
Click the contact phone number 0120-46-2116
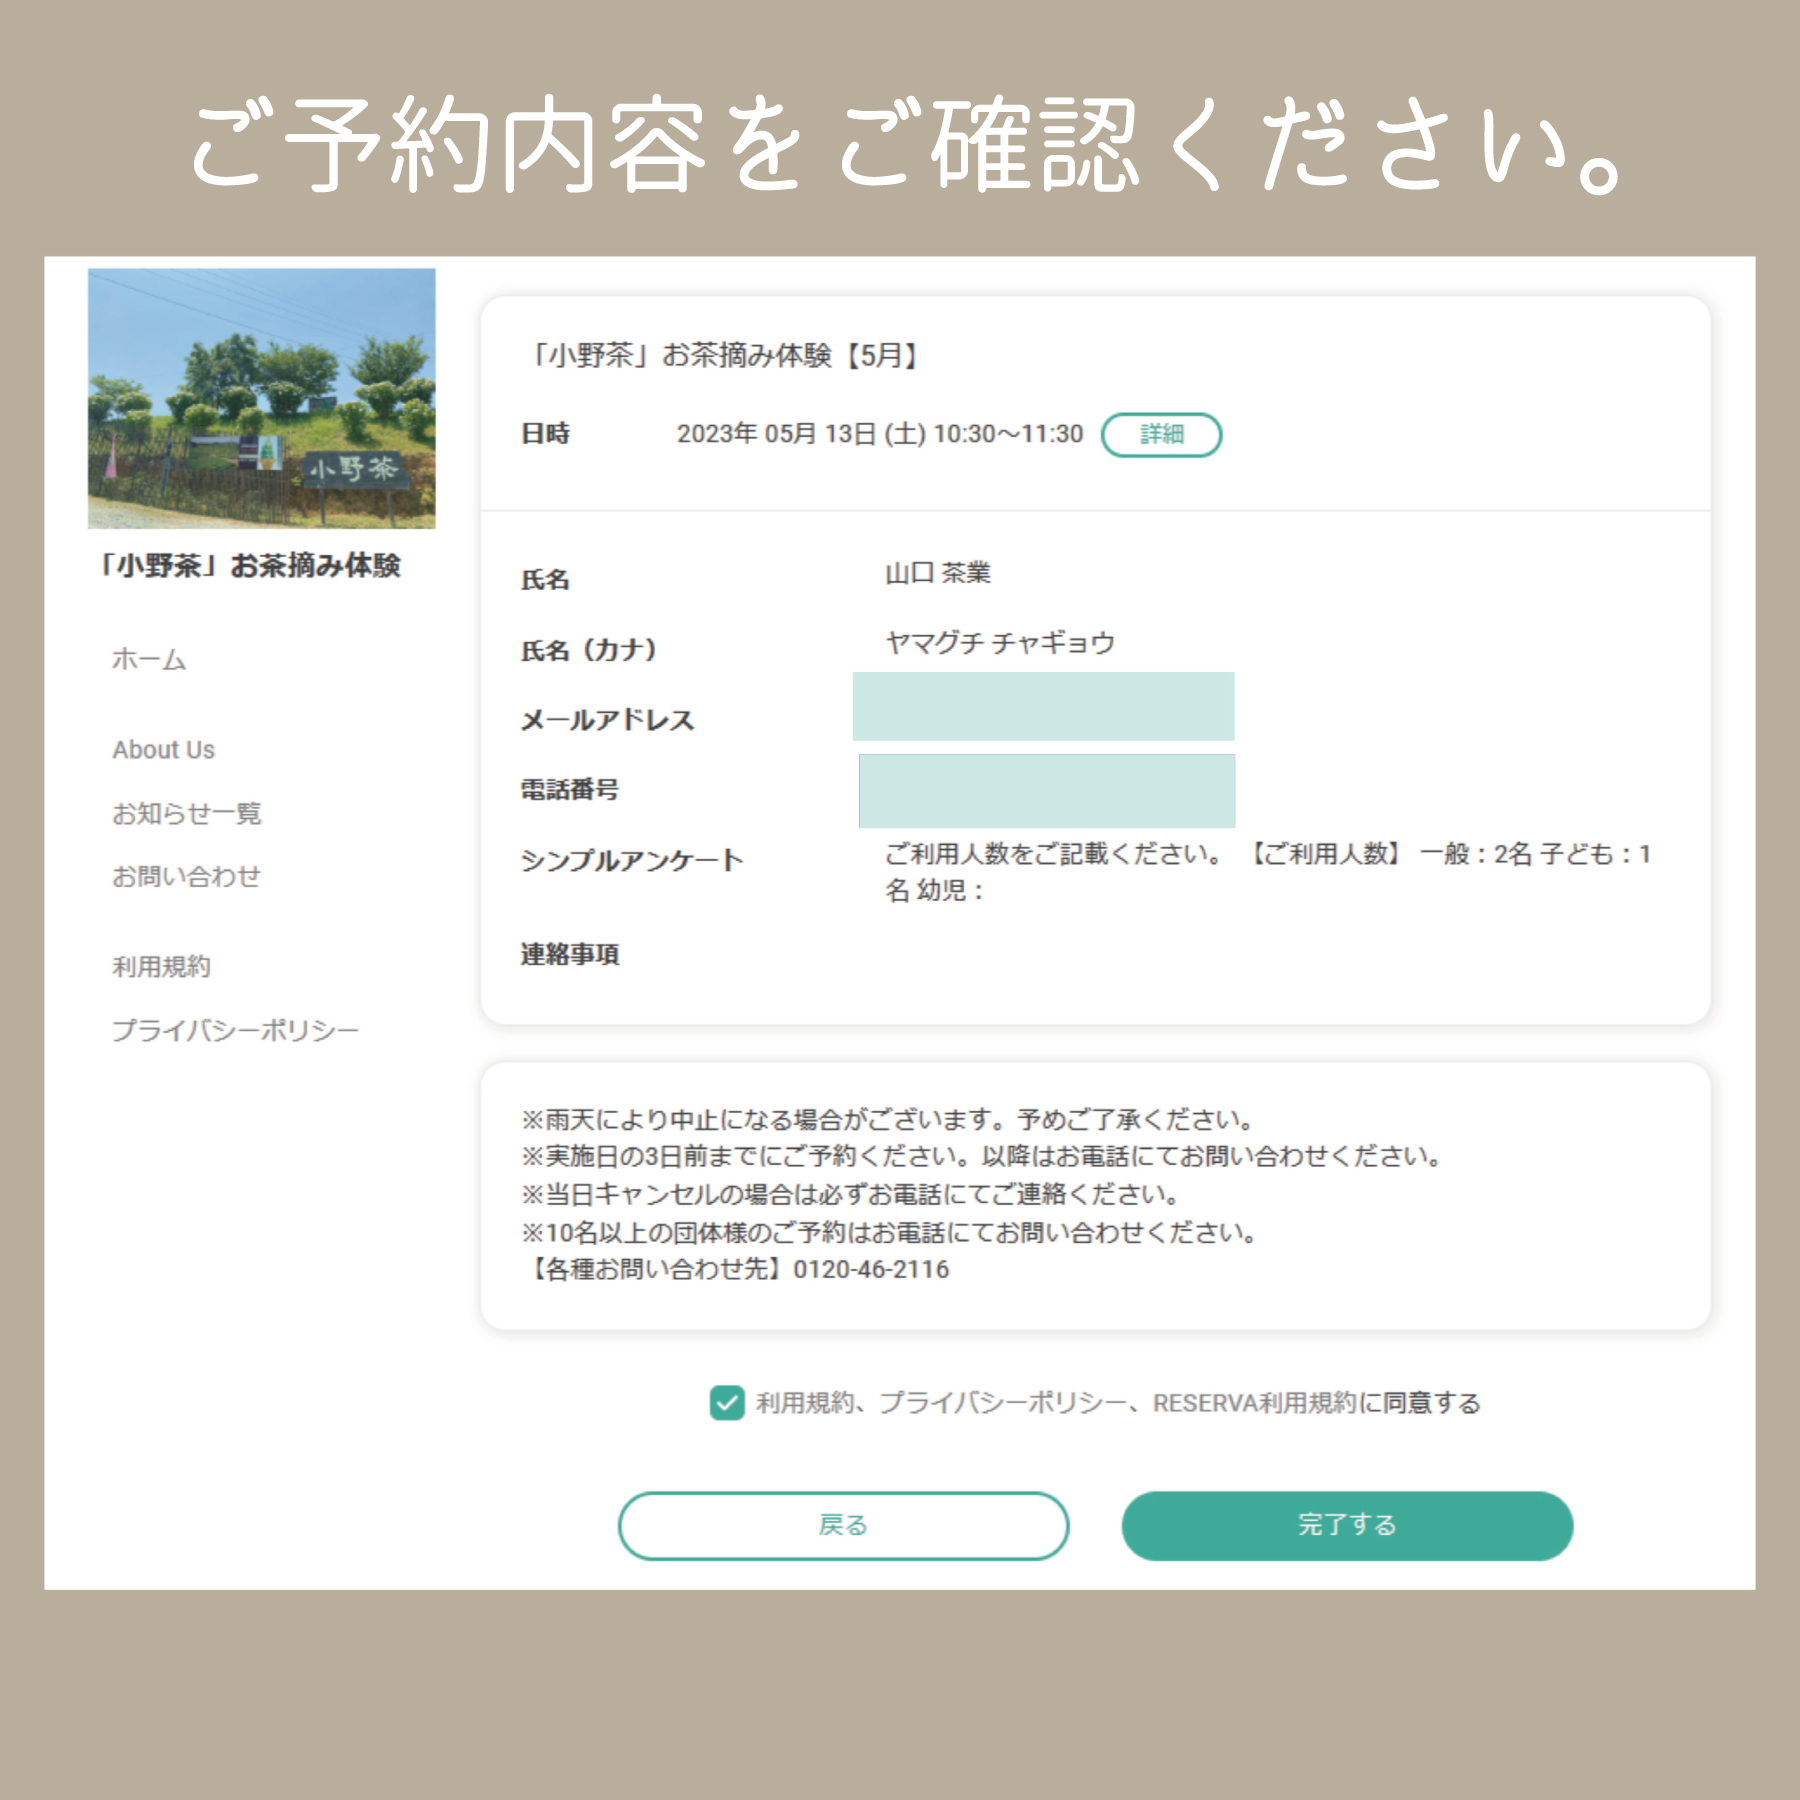pos(871,1270)
